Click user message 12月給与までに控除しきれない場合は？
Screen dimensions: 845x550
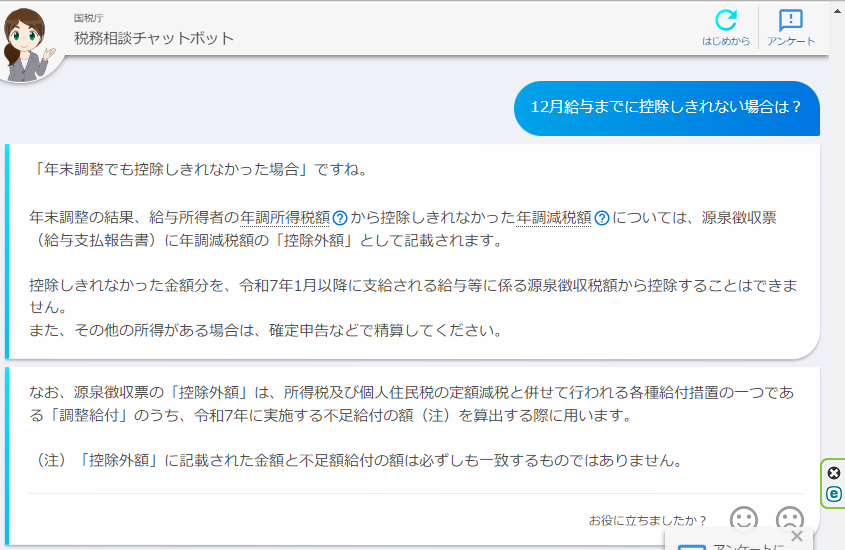pyautogui.click(x=667, y=108)
